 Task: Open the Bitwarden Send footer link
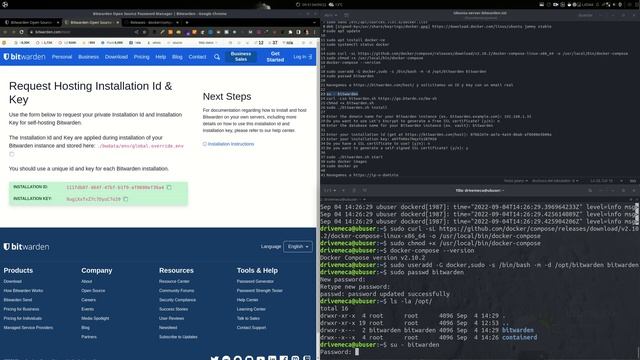tap(18, 300)
